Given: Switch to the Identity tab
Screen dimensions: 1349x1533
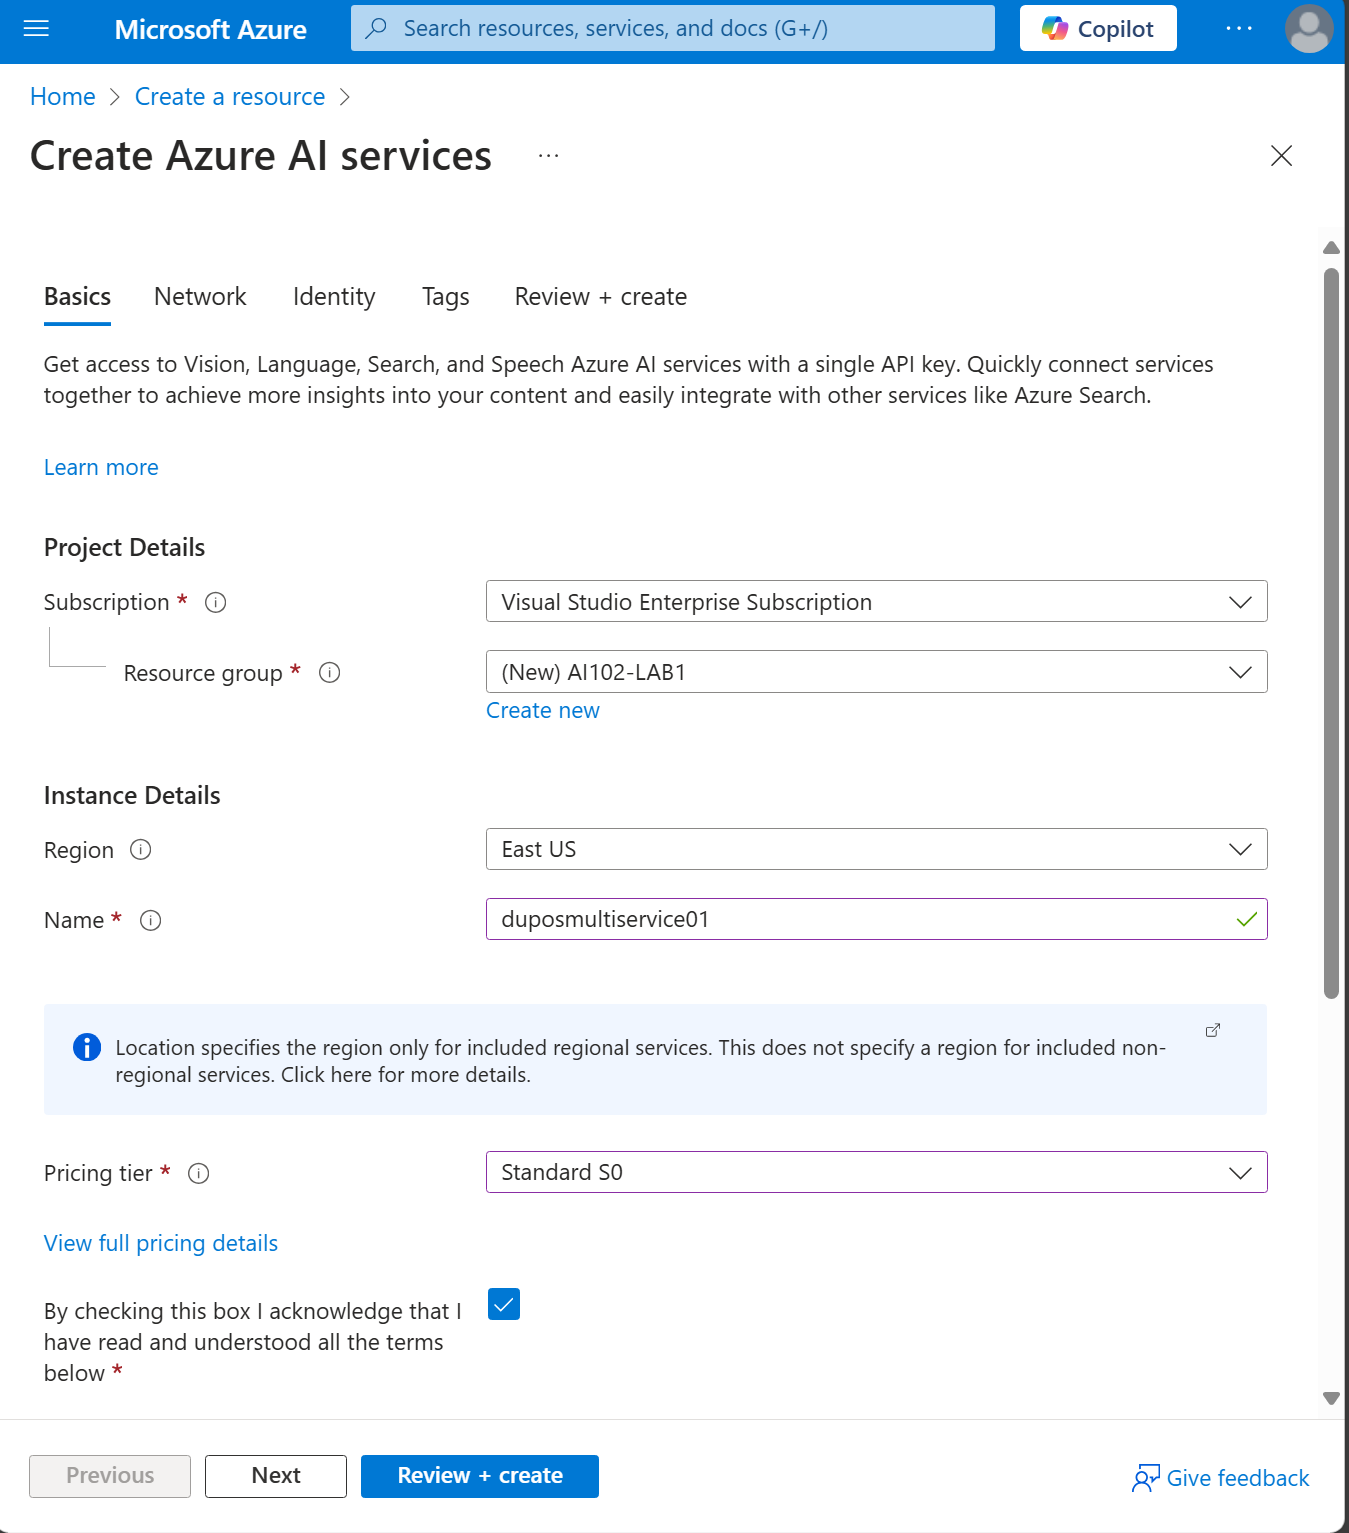Looking at the screenshot, I should pyautogui.click(x=334, y=297).
